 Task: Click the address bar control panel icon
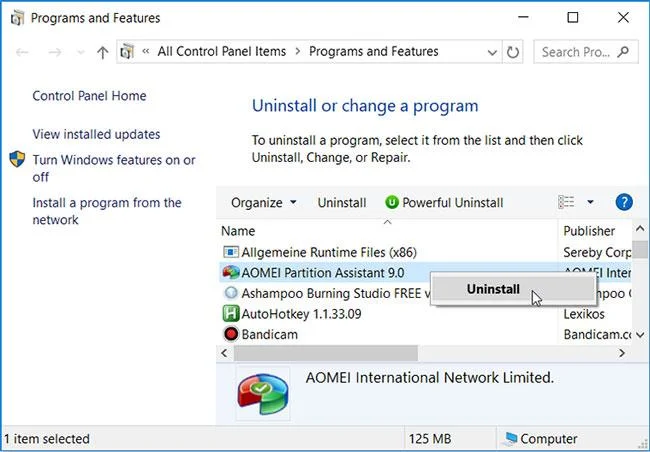(x=127, y=52)
